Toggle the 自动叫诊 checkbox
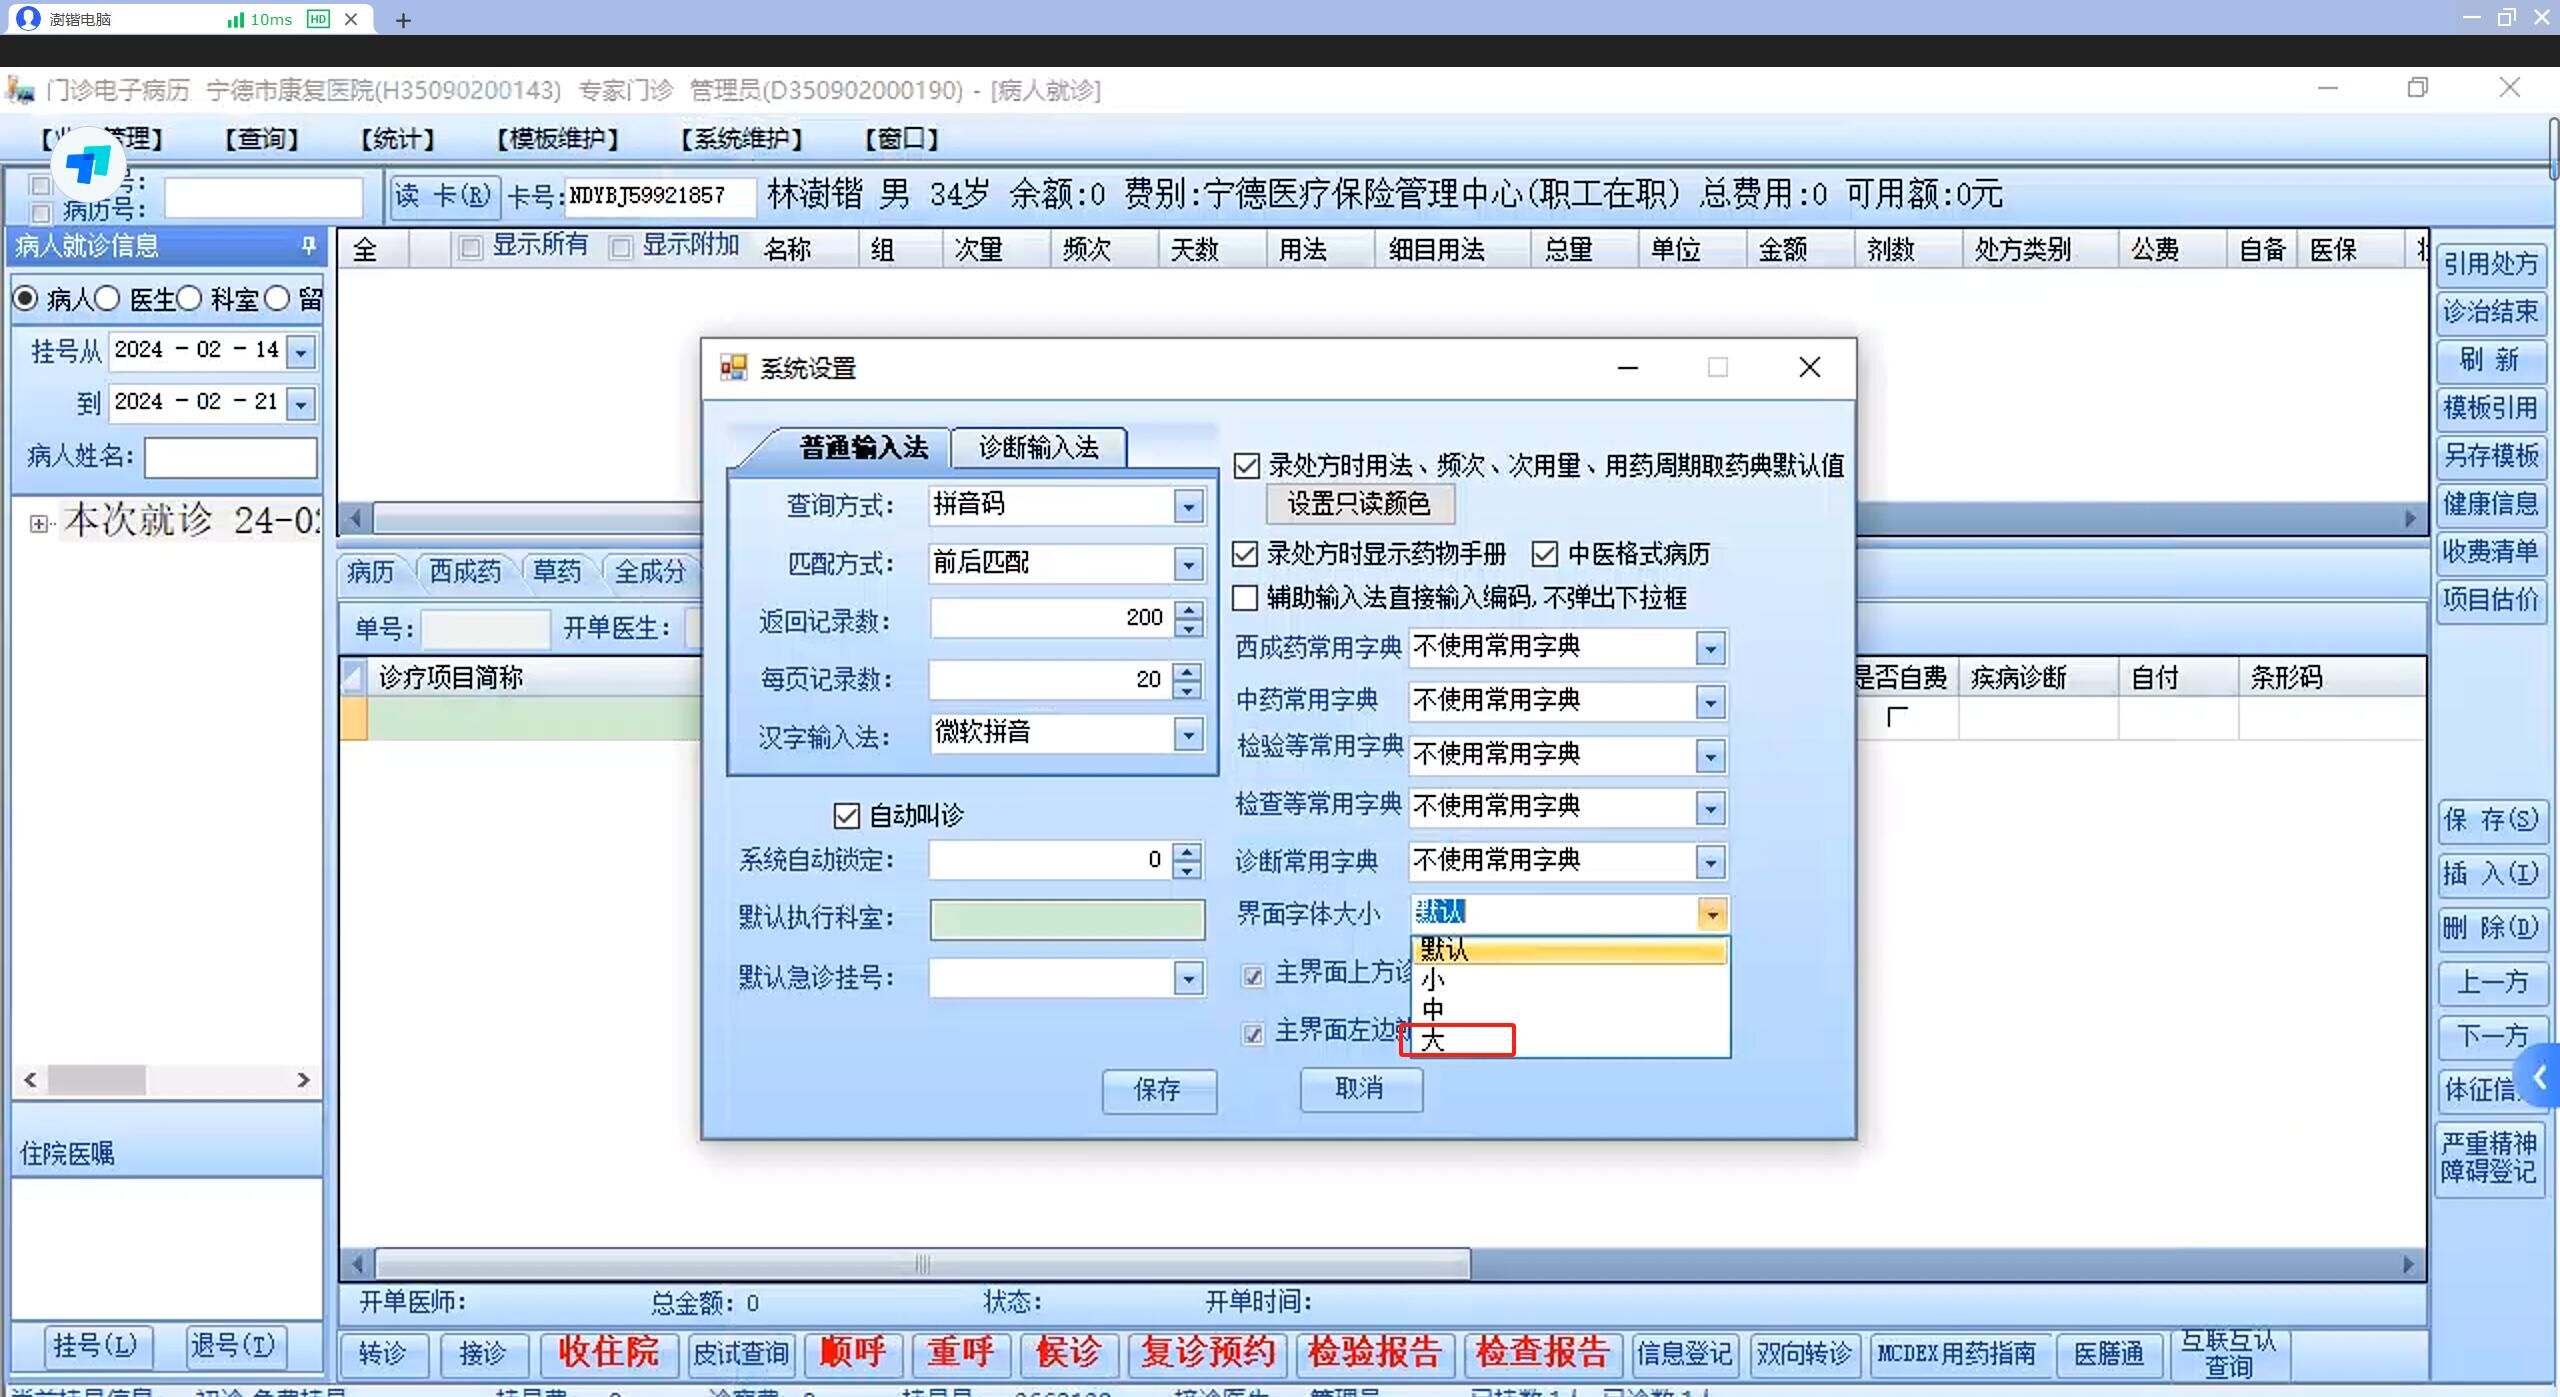 tap(846, 816)
